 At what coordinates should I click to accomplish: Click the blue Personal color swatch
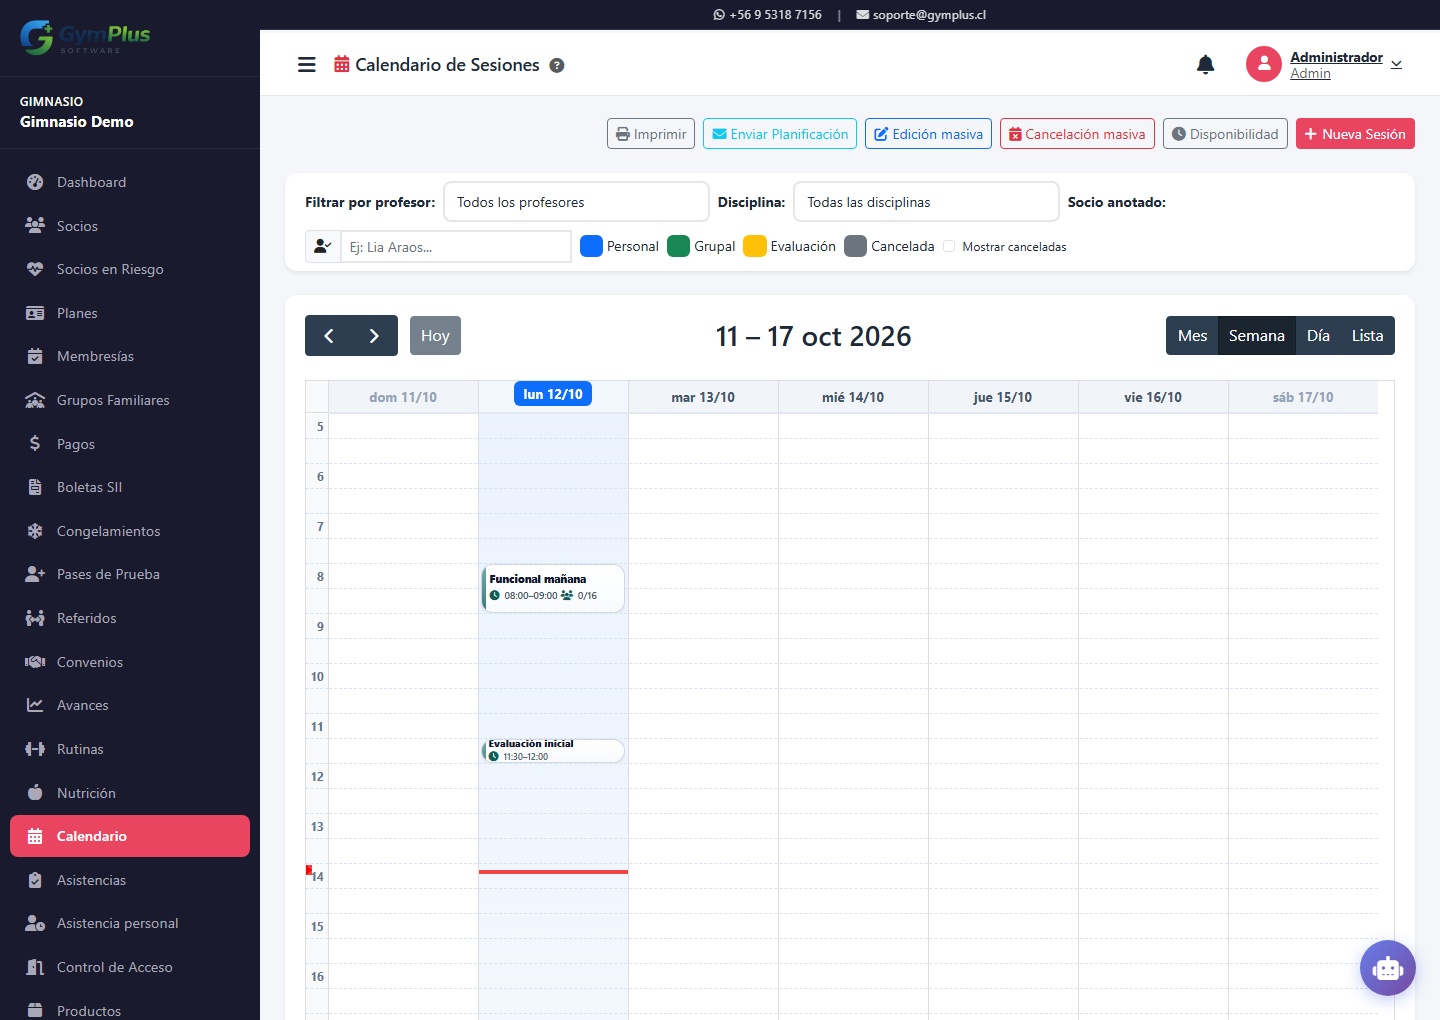coord(591,246)
